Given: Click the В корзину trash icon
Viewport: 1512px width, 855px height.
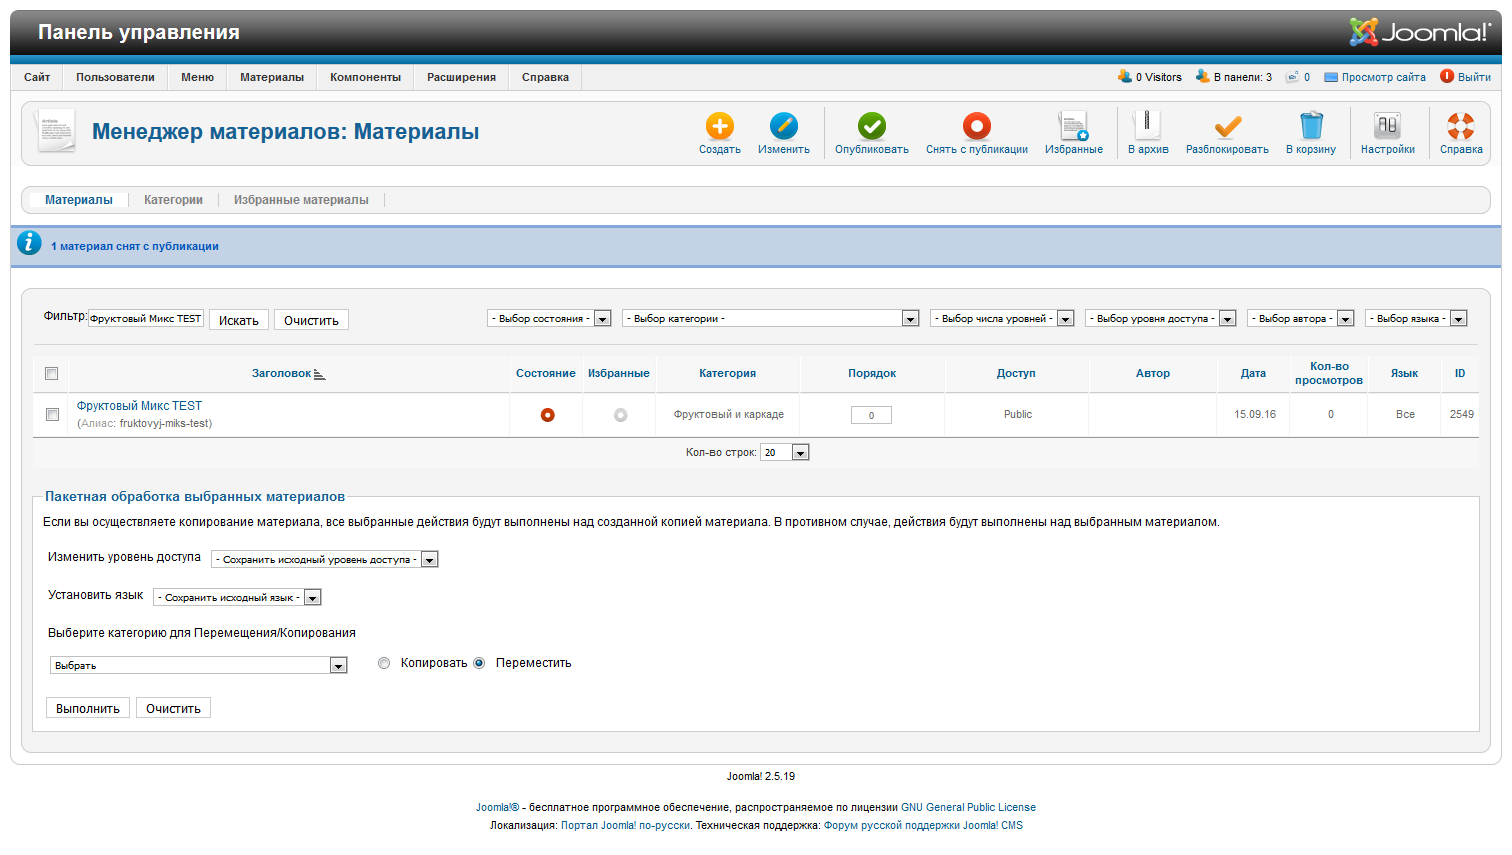Looking at the screenshot, I should (1311, 126).
